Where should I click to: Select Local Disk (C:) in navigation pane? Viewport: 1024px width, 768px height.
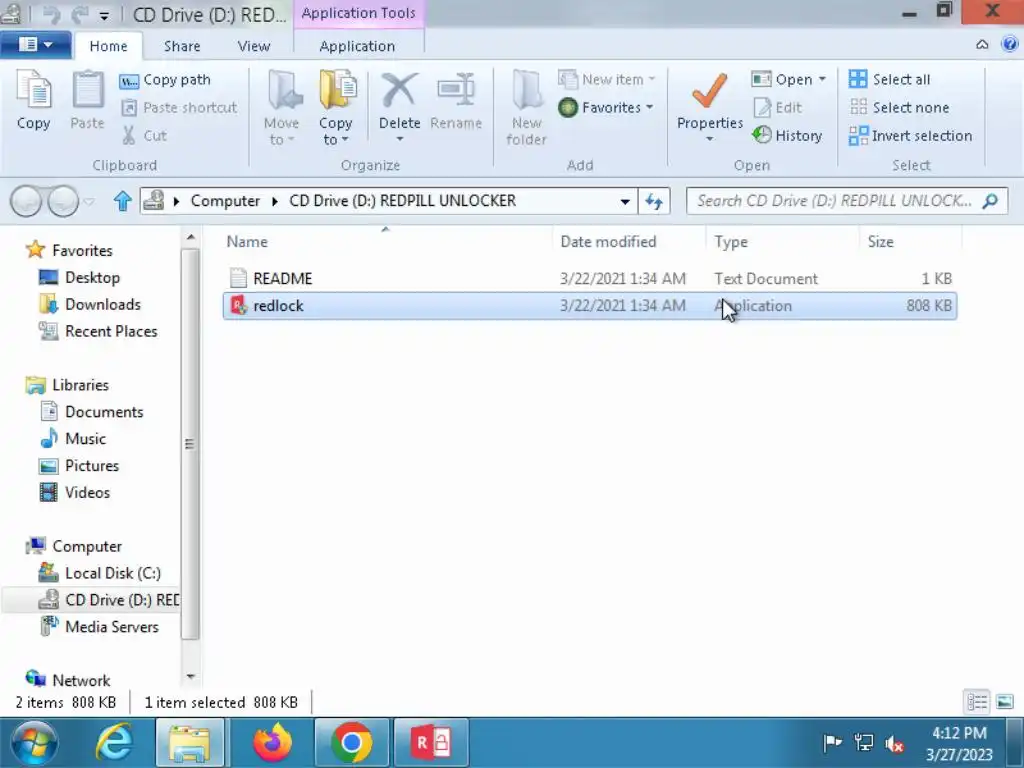point(99,573)
